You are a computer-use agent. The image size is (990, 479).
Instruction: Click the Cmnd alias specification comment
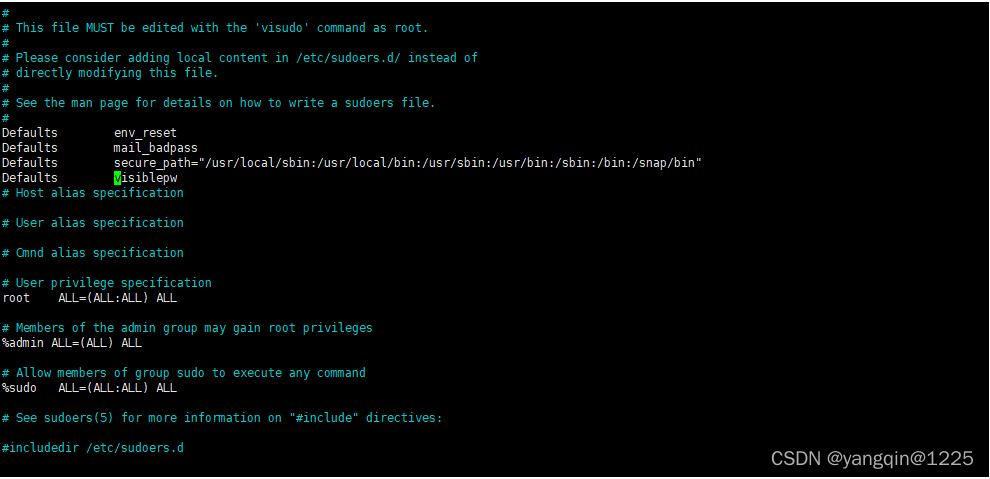(93, 253)
